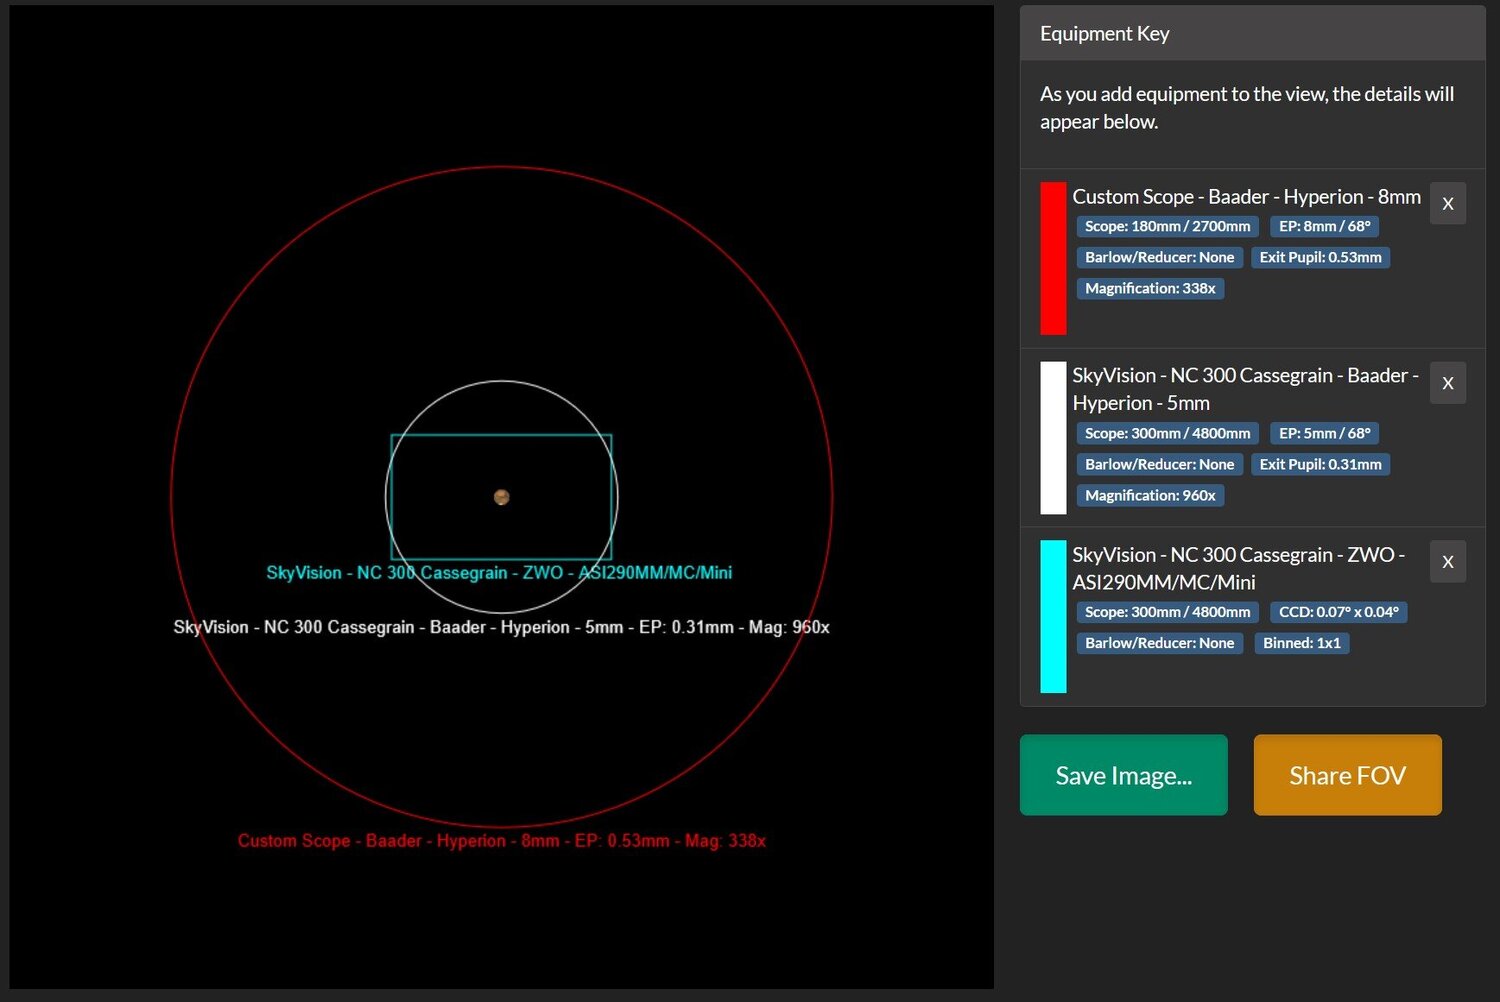Click the Scope 300mm badge under ASI290MM camera entry

pos(1167,612)
